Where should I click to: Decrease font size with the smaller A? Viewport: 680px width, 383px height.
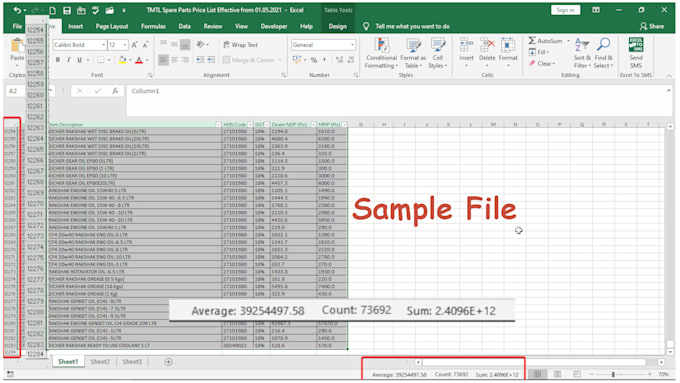[x=145, y=45]
